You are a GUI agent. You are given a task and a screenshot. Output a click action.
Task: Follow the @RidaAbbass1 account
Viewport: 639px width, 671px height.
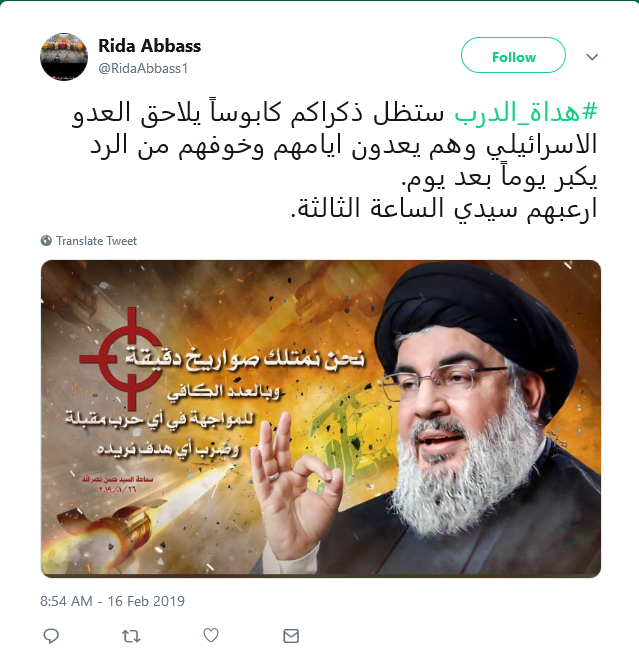coord(513,55)
